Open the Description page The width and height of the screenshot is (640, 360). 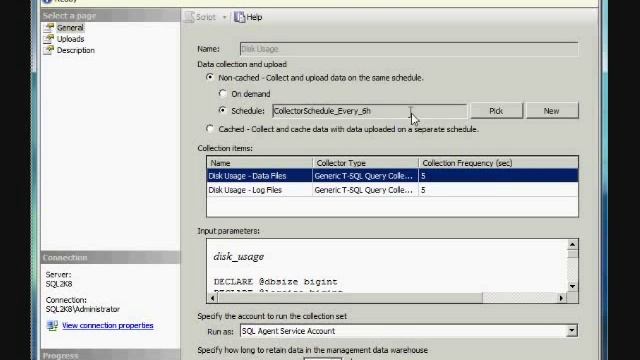coord(76,51)
